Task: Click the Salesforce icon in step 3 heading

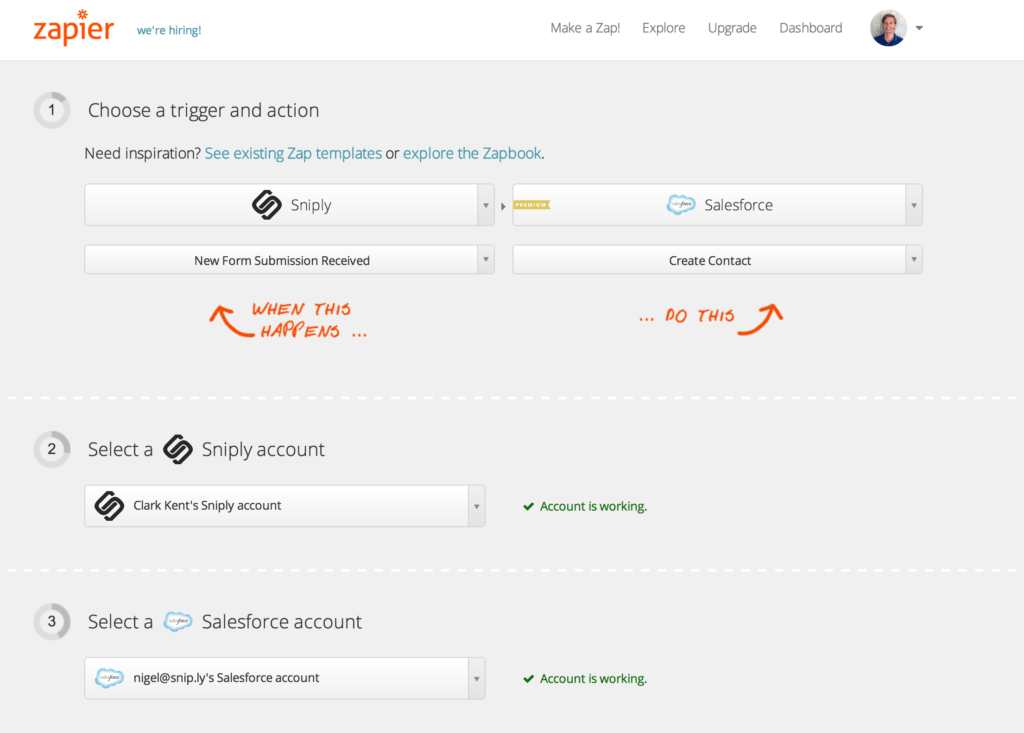Action: [x=177, y=622]
